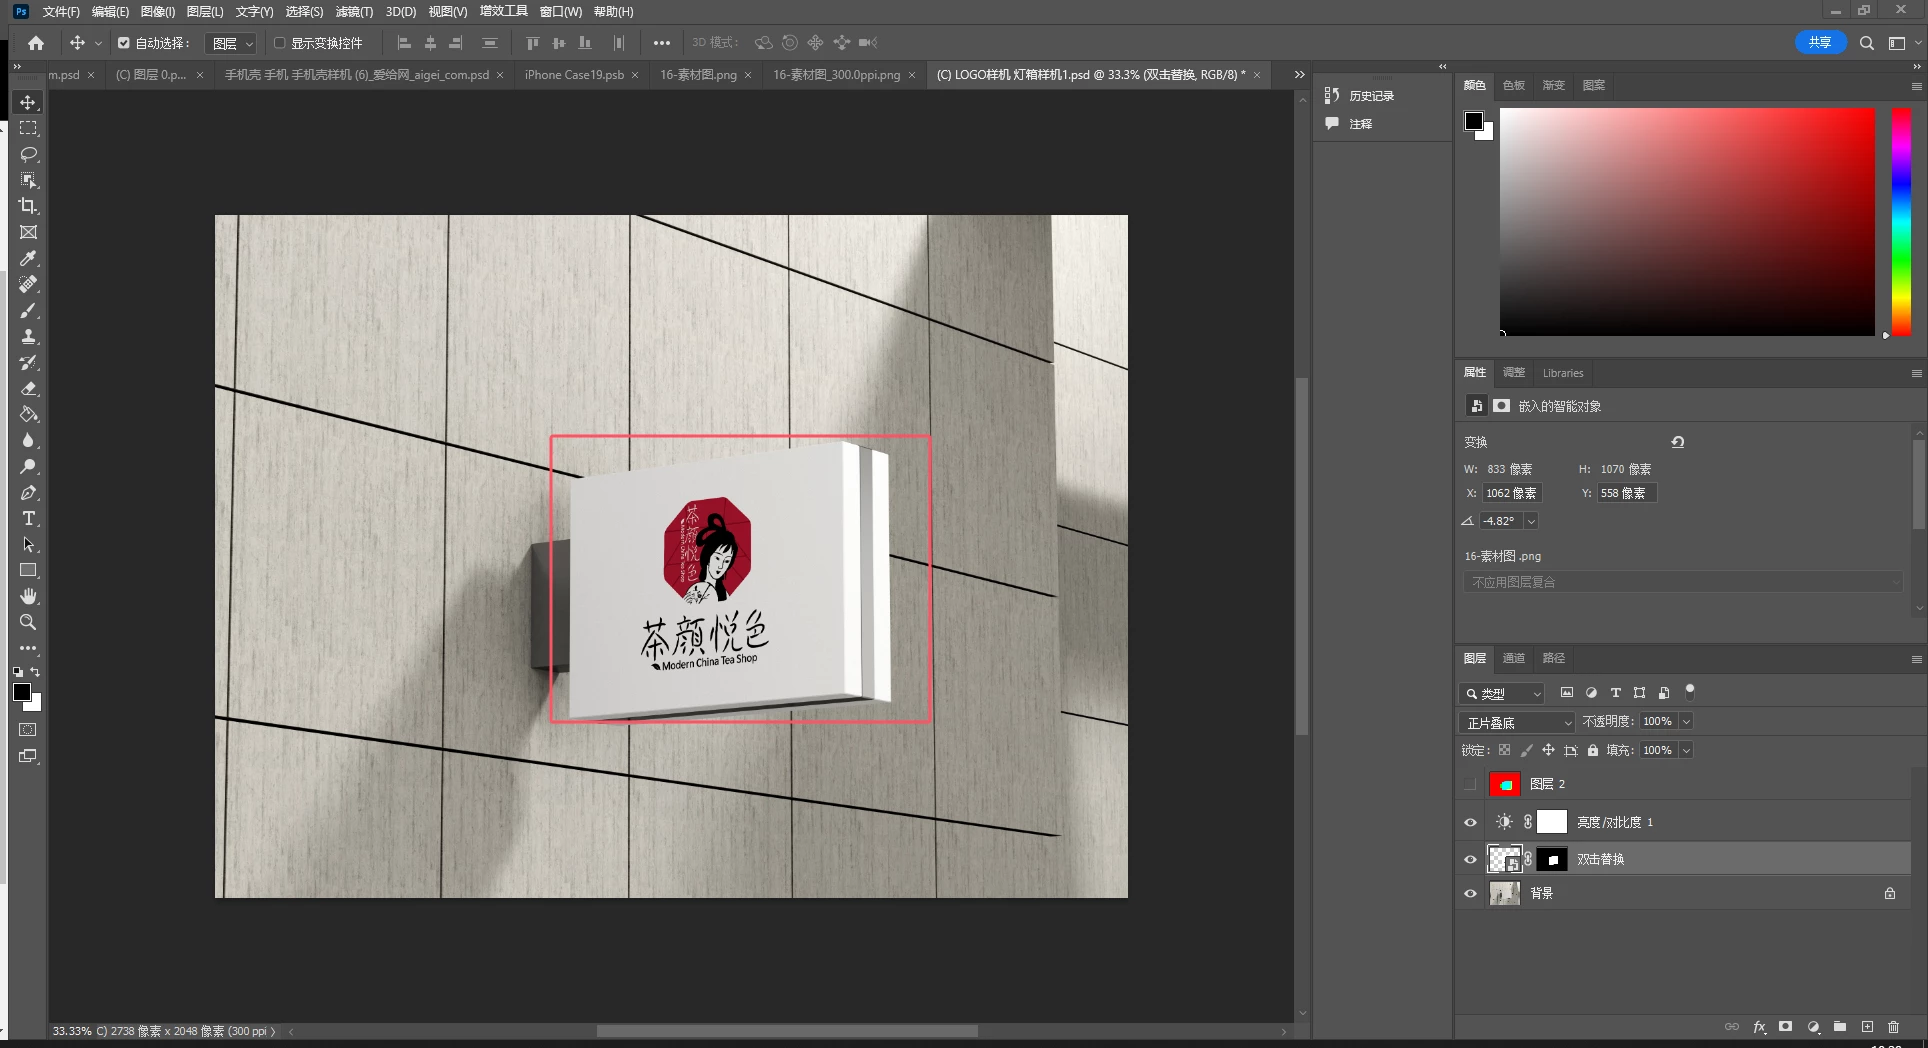
Task: Toggle the 自动选择 checkbox
Action: click(124, 43)
